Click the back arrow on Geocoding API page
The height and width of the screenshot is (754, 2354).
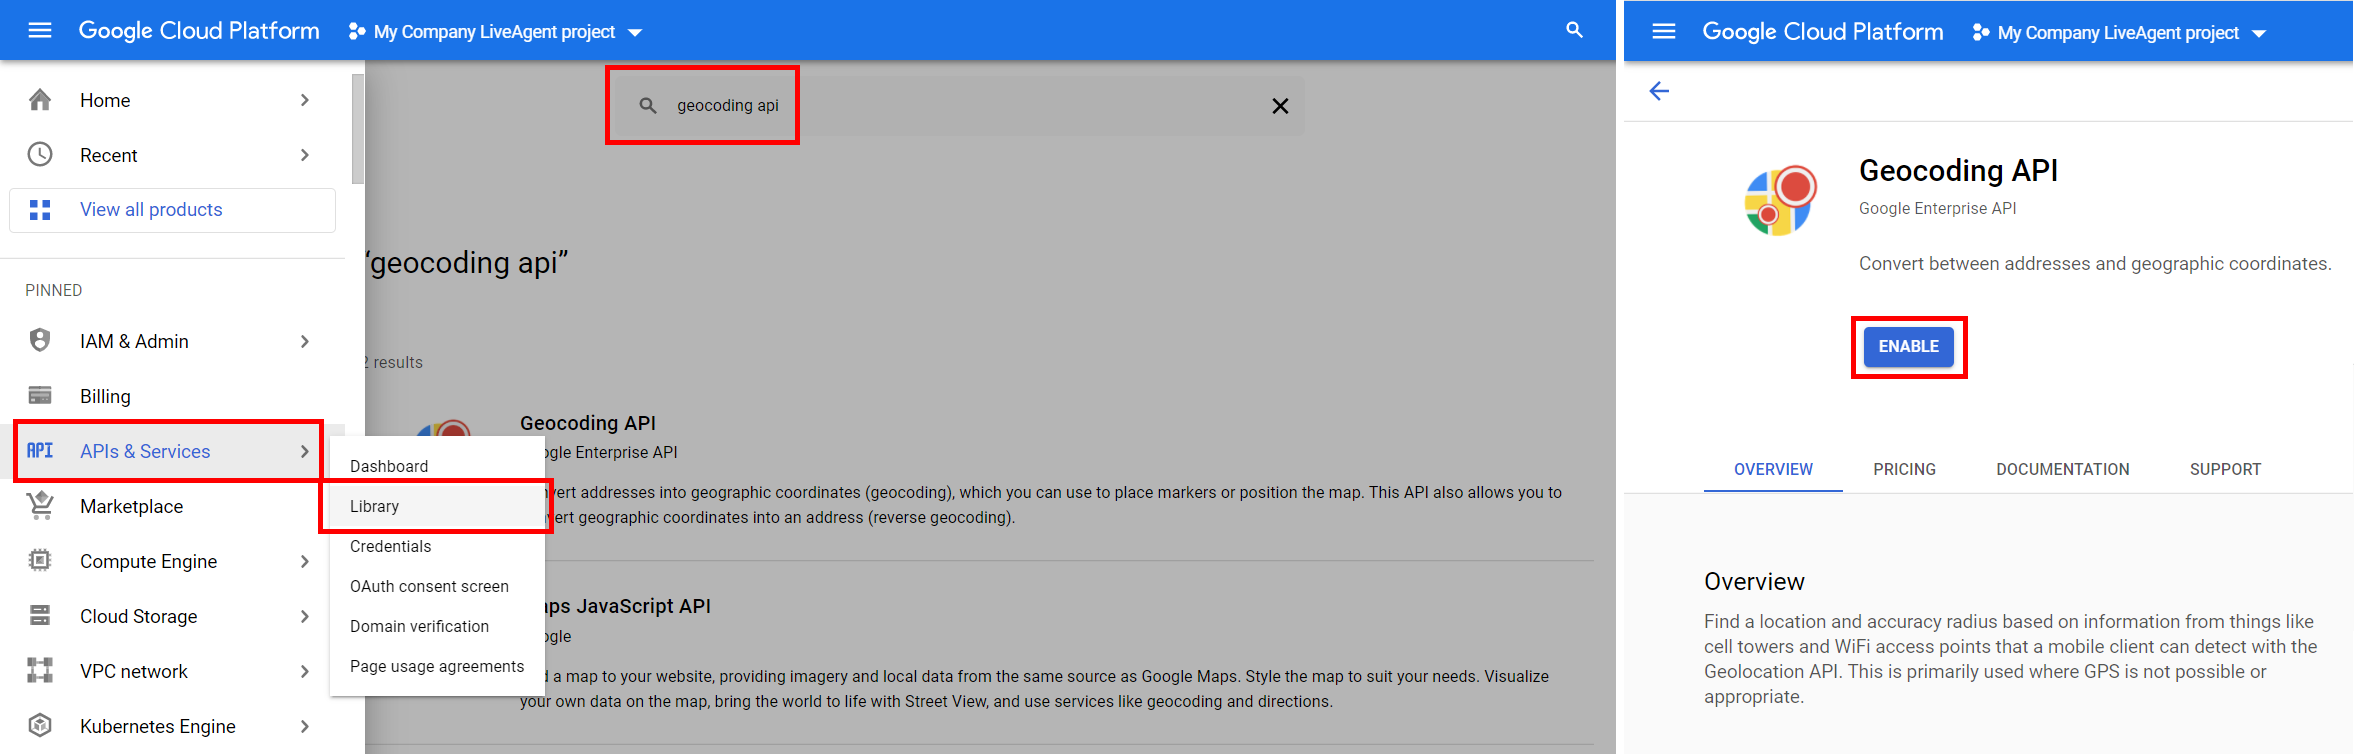1659,92
